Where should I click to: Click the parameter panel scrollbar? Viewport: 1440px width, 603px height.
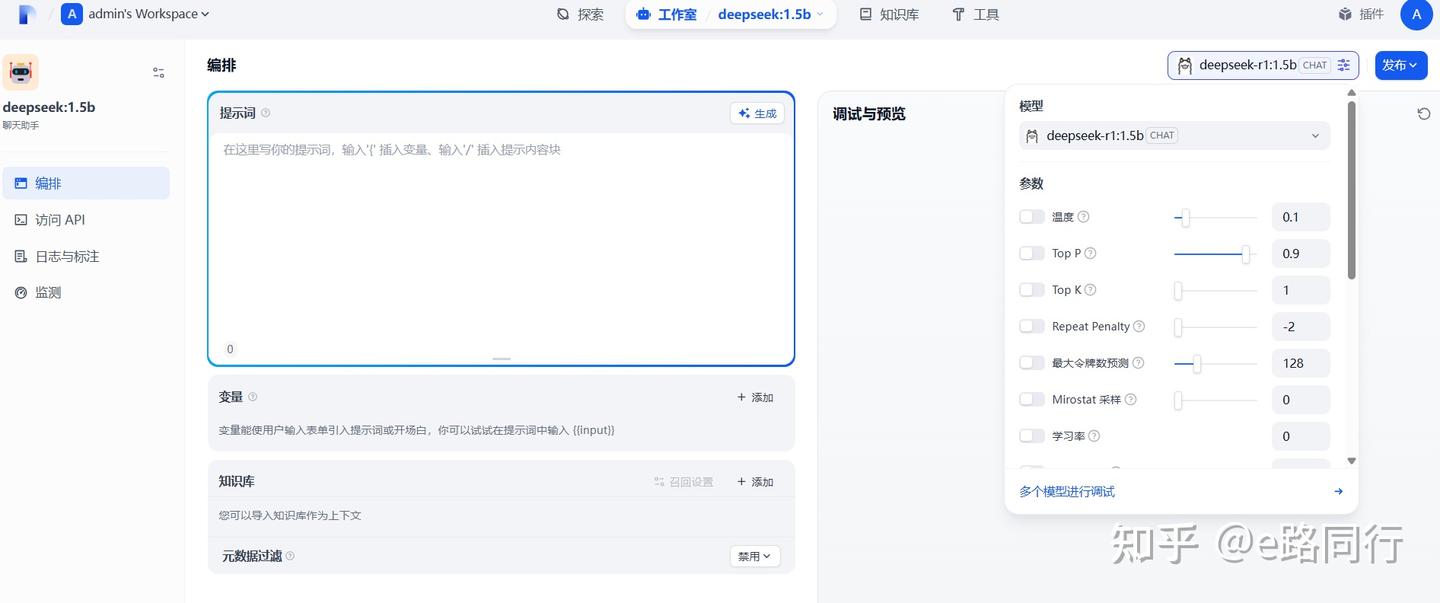[x=1352, y=189]
